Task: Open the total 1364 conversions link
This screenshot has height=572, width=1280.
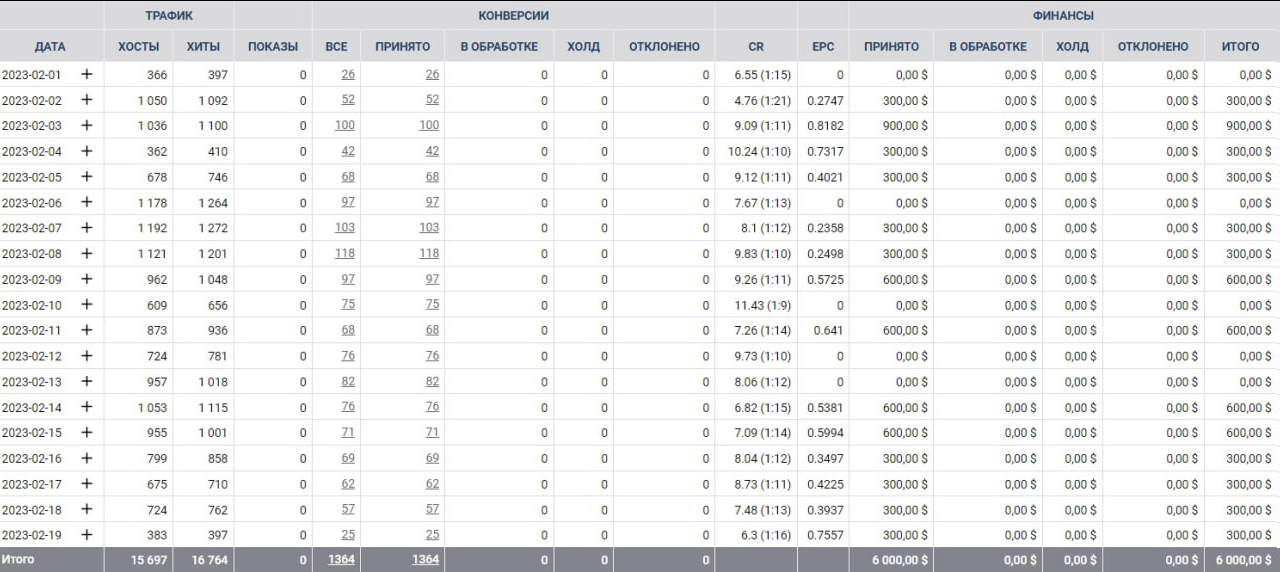Action: [x=341, y=560]
